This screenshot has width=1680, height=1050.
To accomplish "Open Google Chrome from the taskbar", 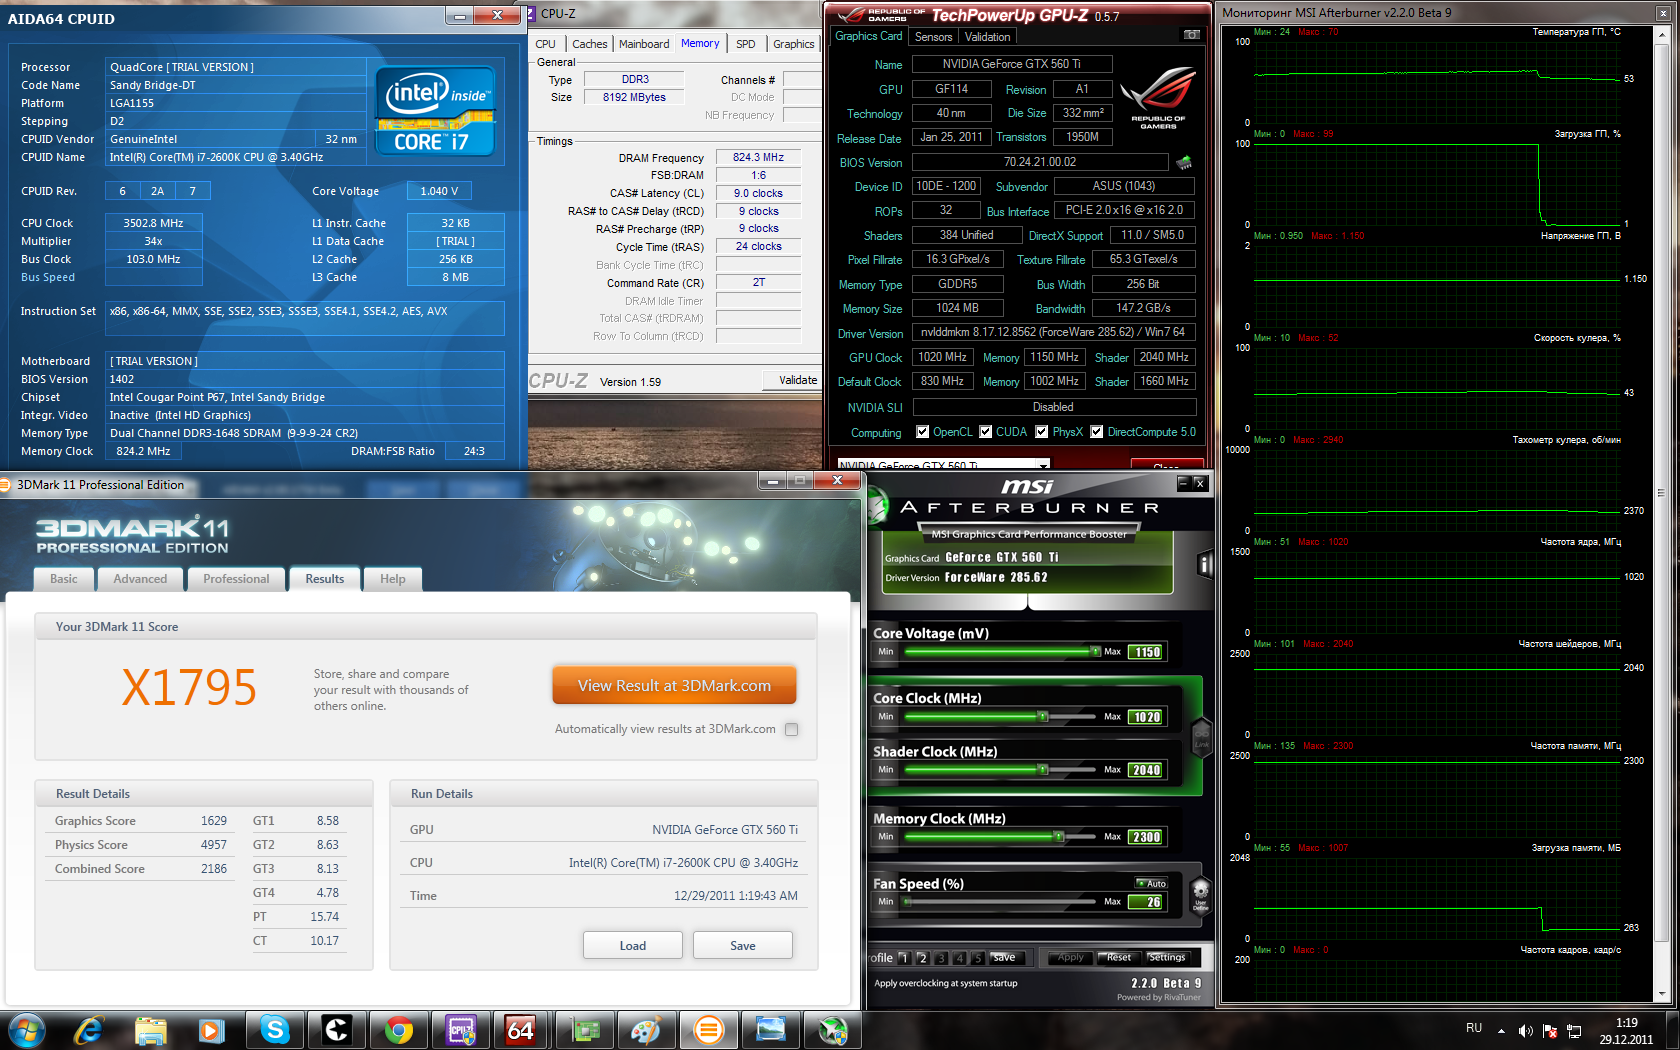I will pos(398,1030).
